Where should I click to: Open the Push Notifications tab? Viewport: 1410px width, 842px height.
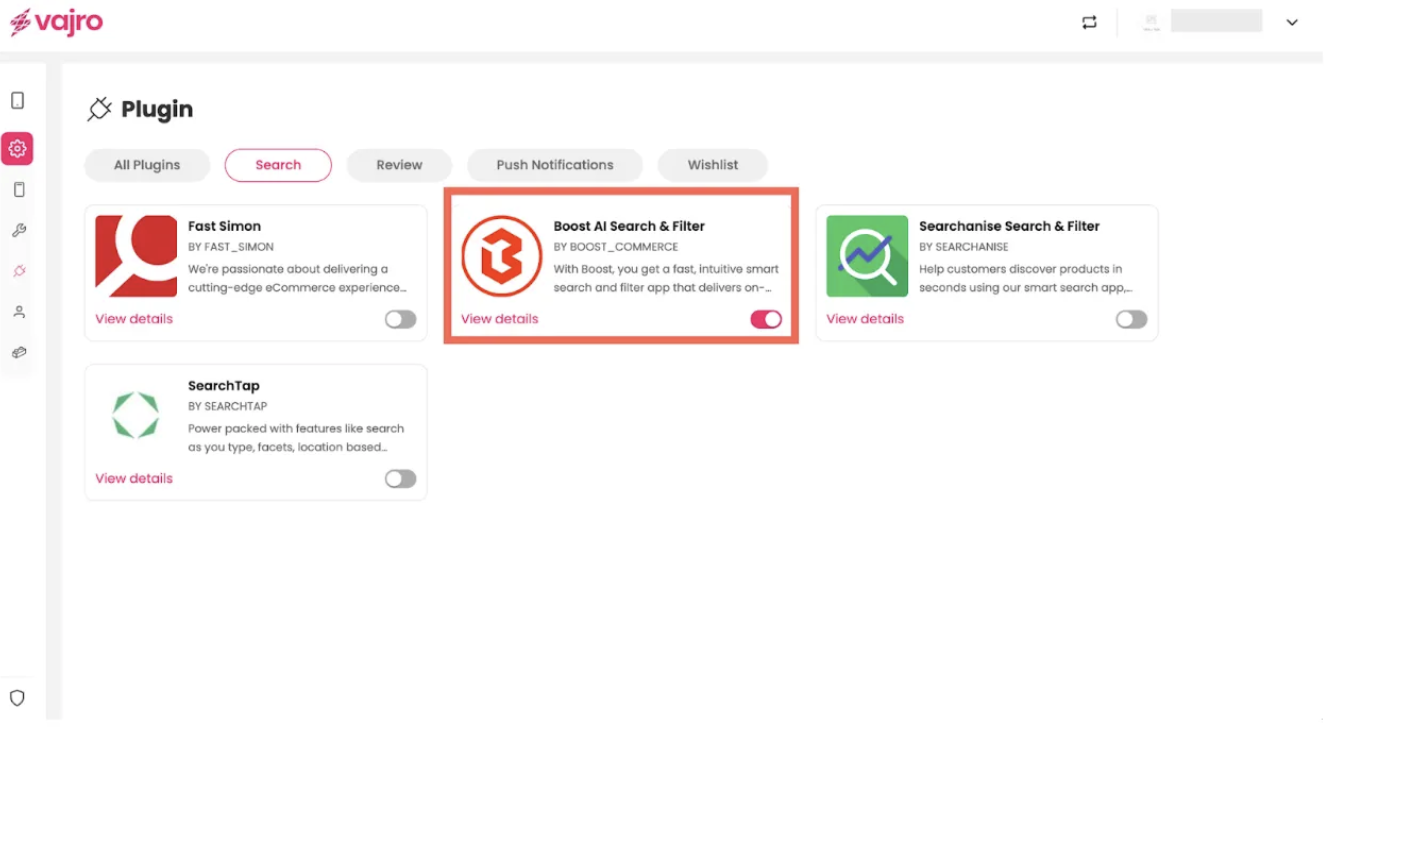tap(555, 165)
